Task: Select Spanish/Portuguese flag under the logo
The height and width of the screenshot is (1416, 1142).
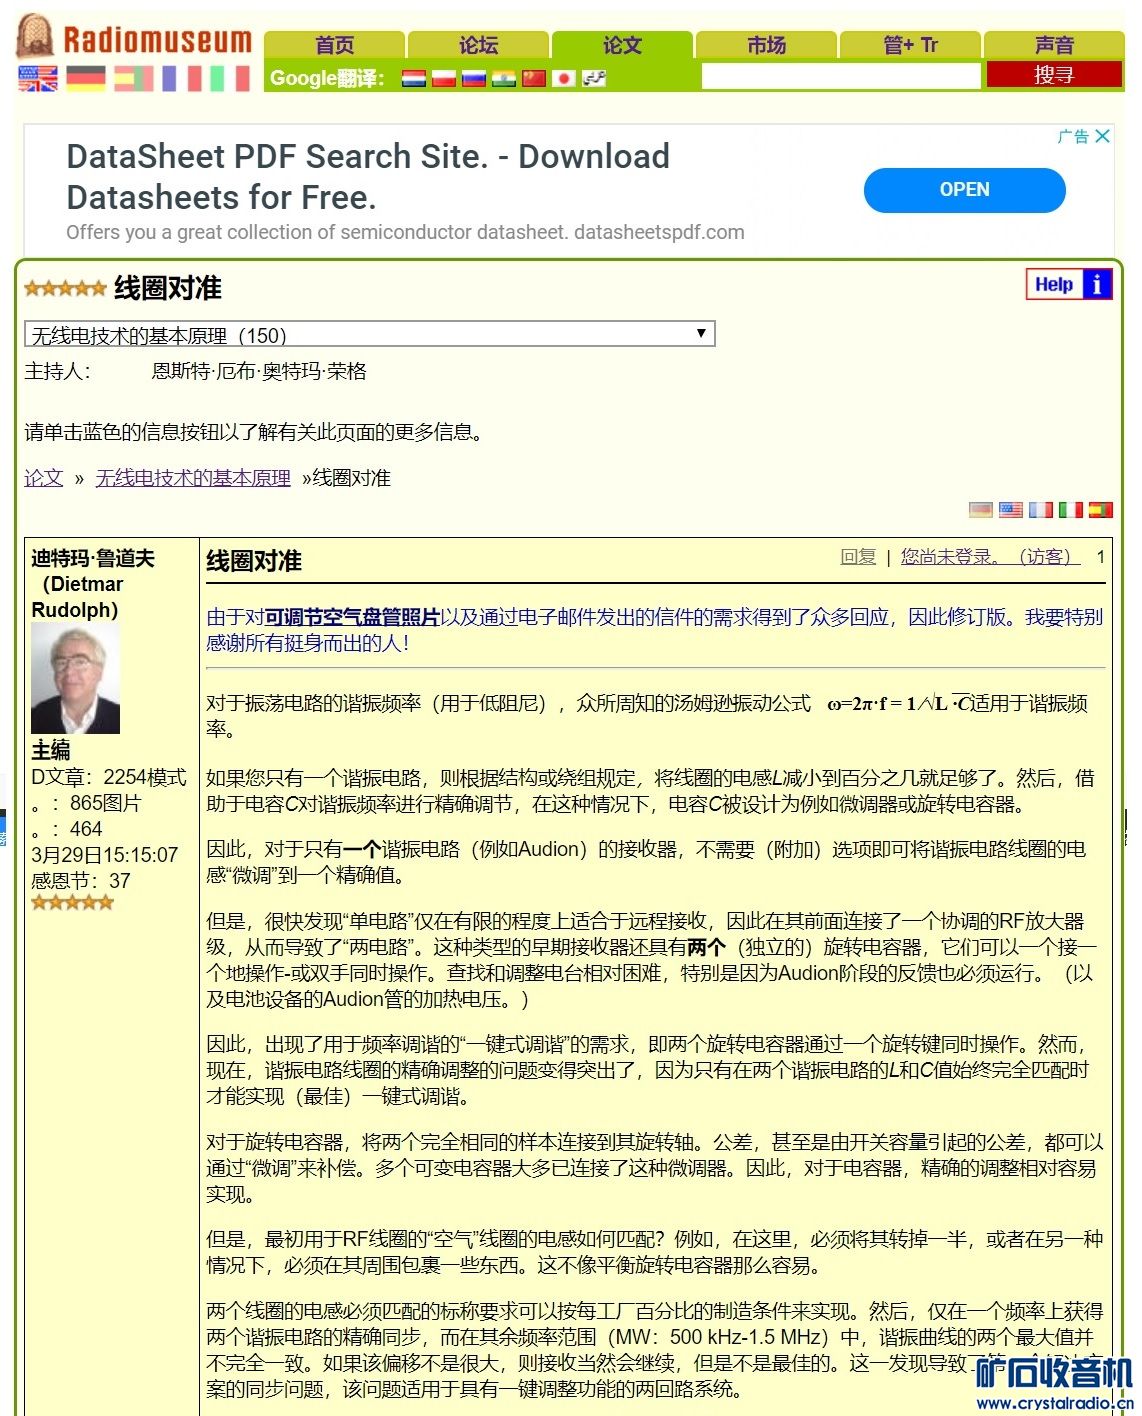Action: click(133, 79)
